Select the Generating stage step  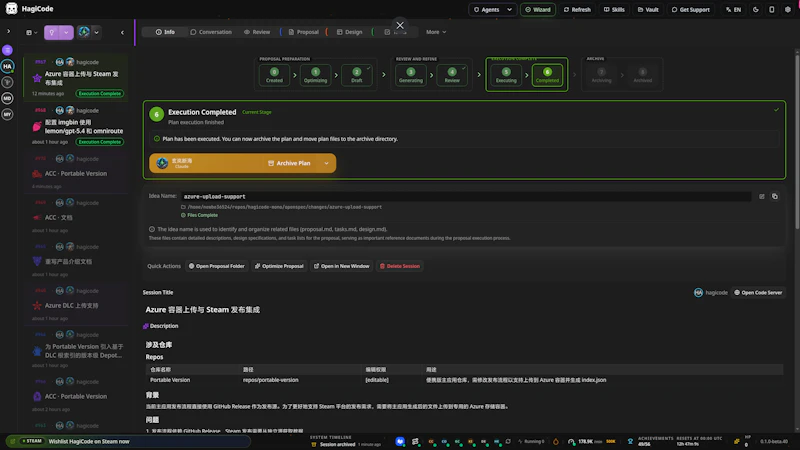[411, 75]
